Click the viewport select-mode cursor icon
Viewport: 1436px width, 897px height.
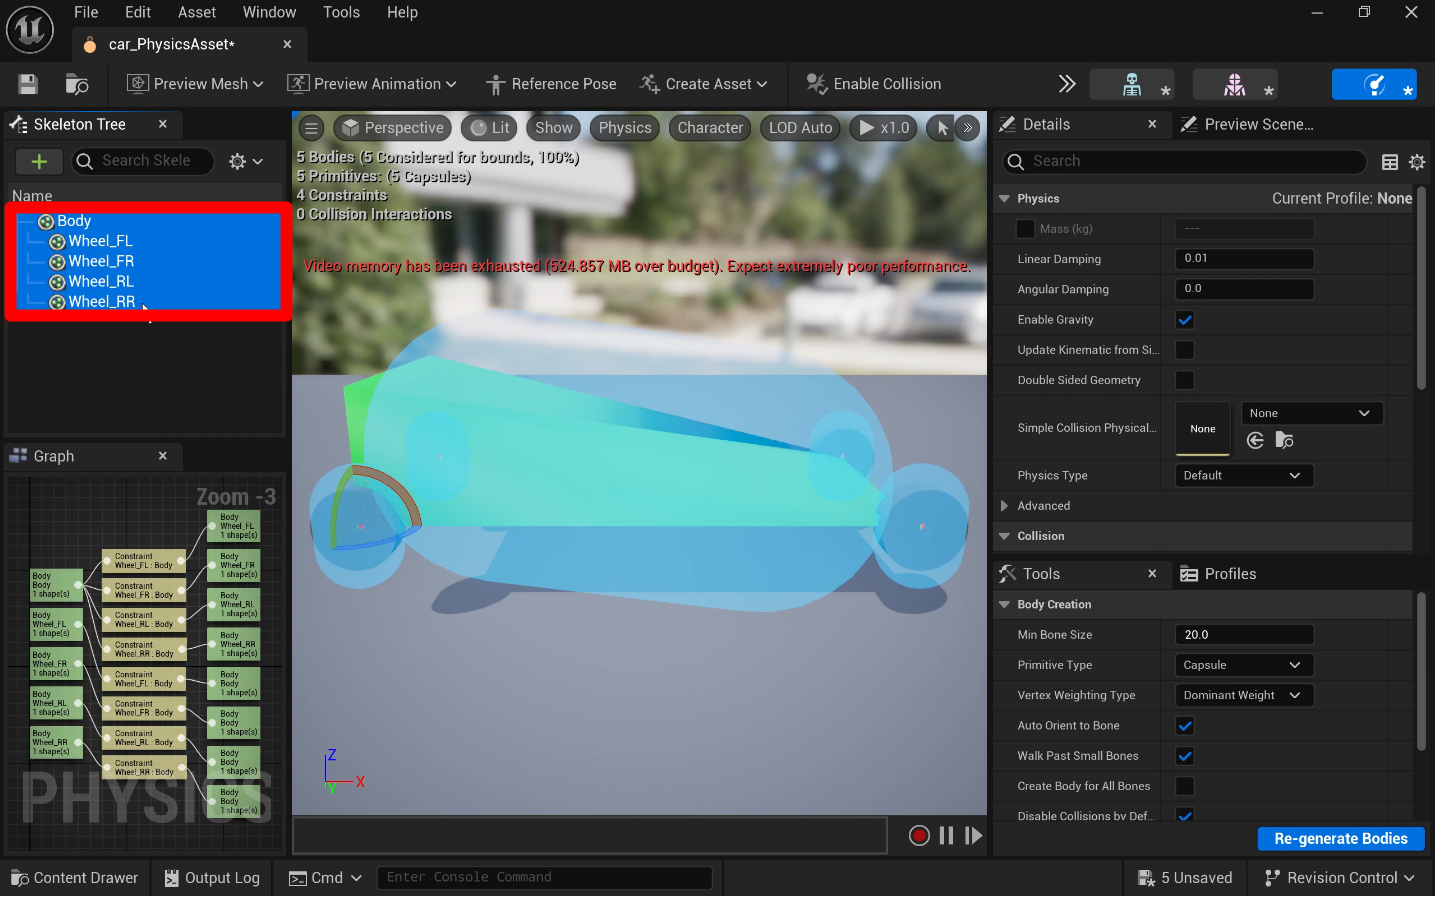pyautogui.click(x=942, y=128)
